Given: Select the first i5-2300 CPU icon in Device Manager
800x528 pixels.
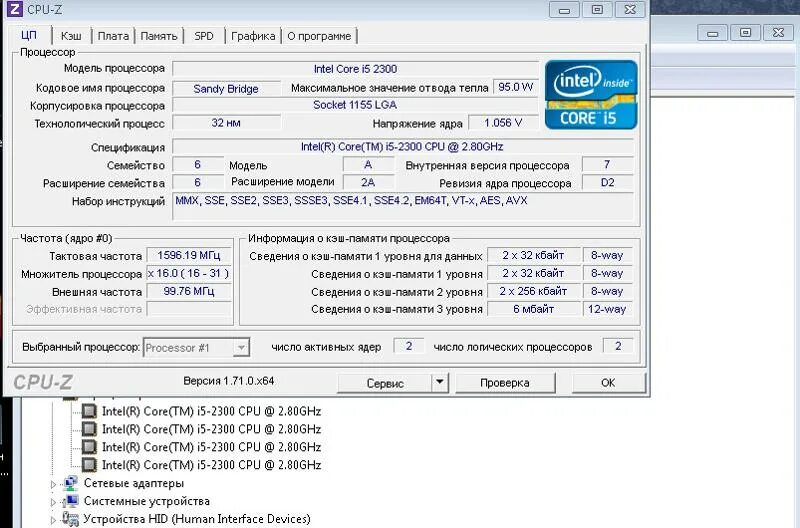Looking at the screenshot, I should [89, 411].
